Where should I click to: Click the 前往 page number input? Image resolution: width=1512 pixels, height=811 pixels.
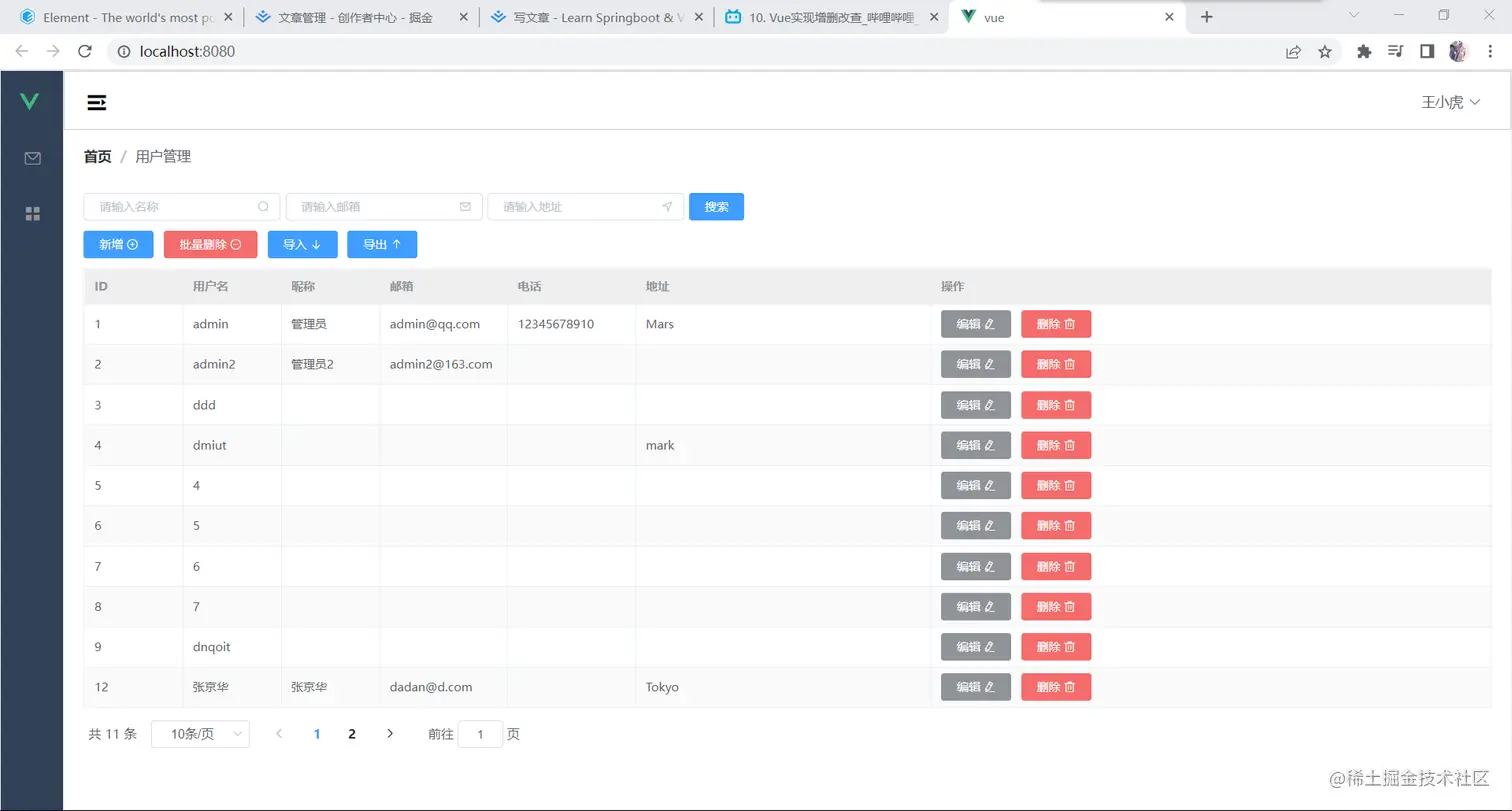coord(480,734)
